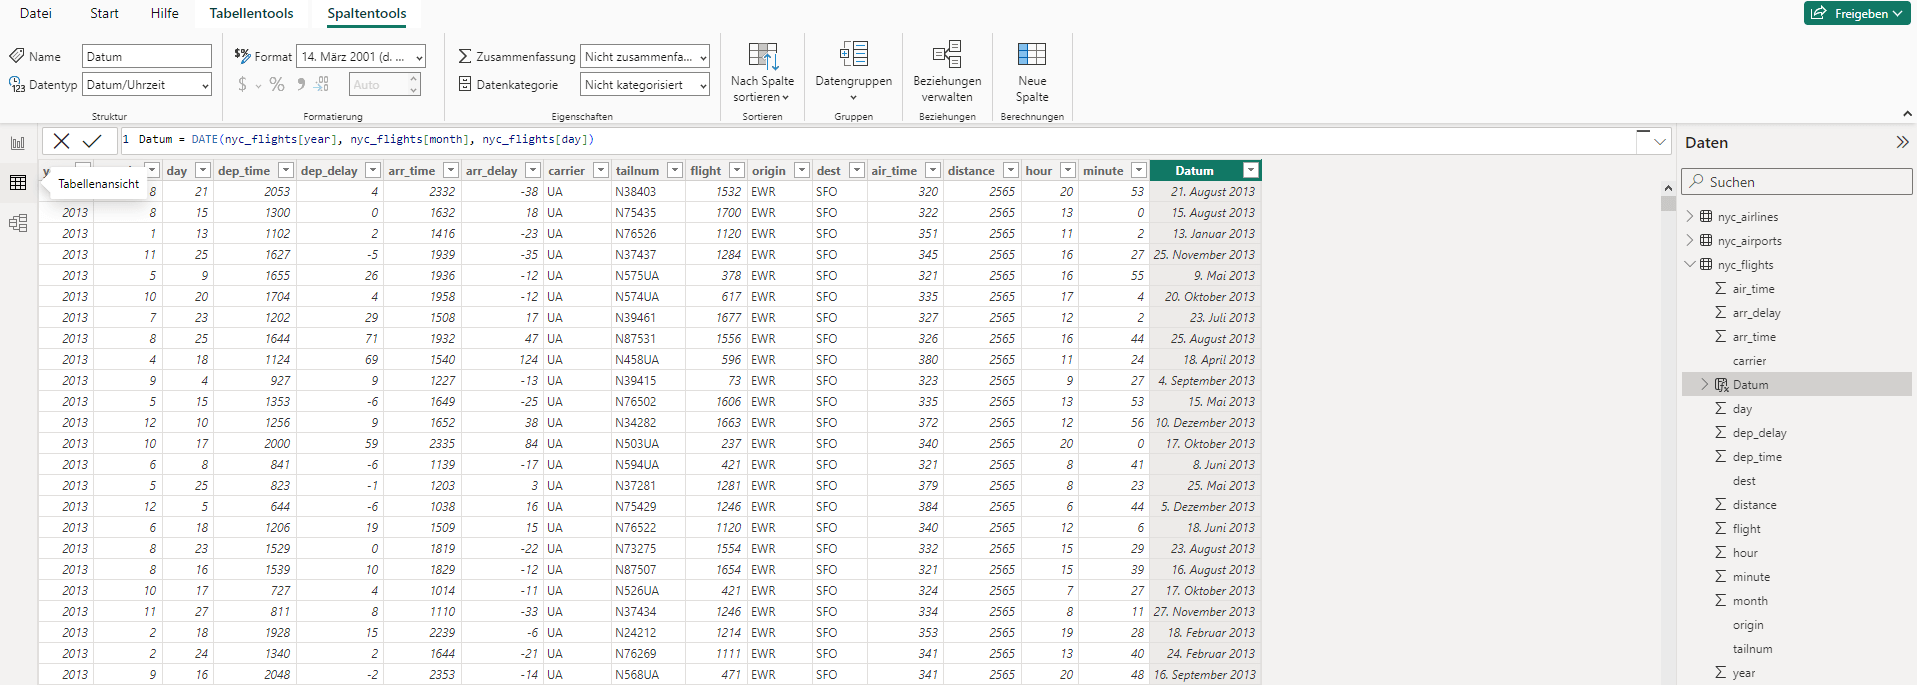Click the Suchen search field
The width and height of the screenshot is (1917, 685).
pos(1797,181)
